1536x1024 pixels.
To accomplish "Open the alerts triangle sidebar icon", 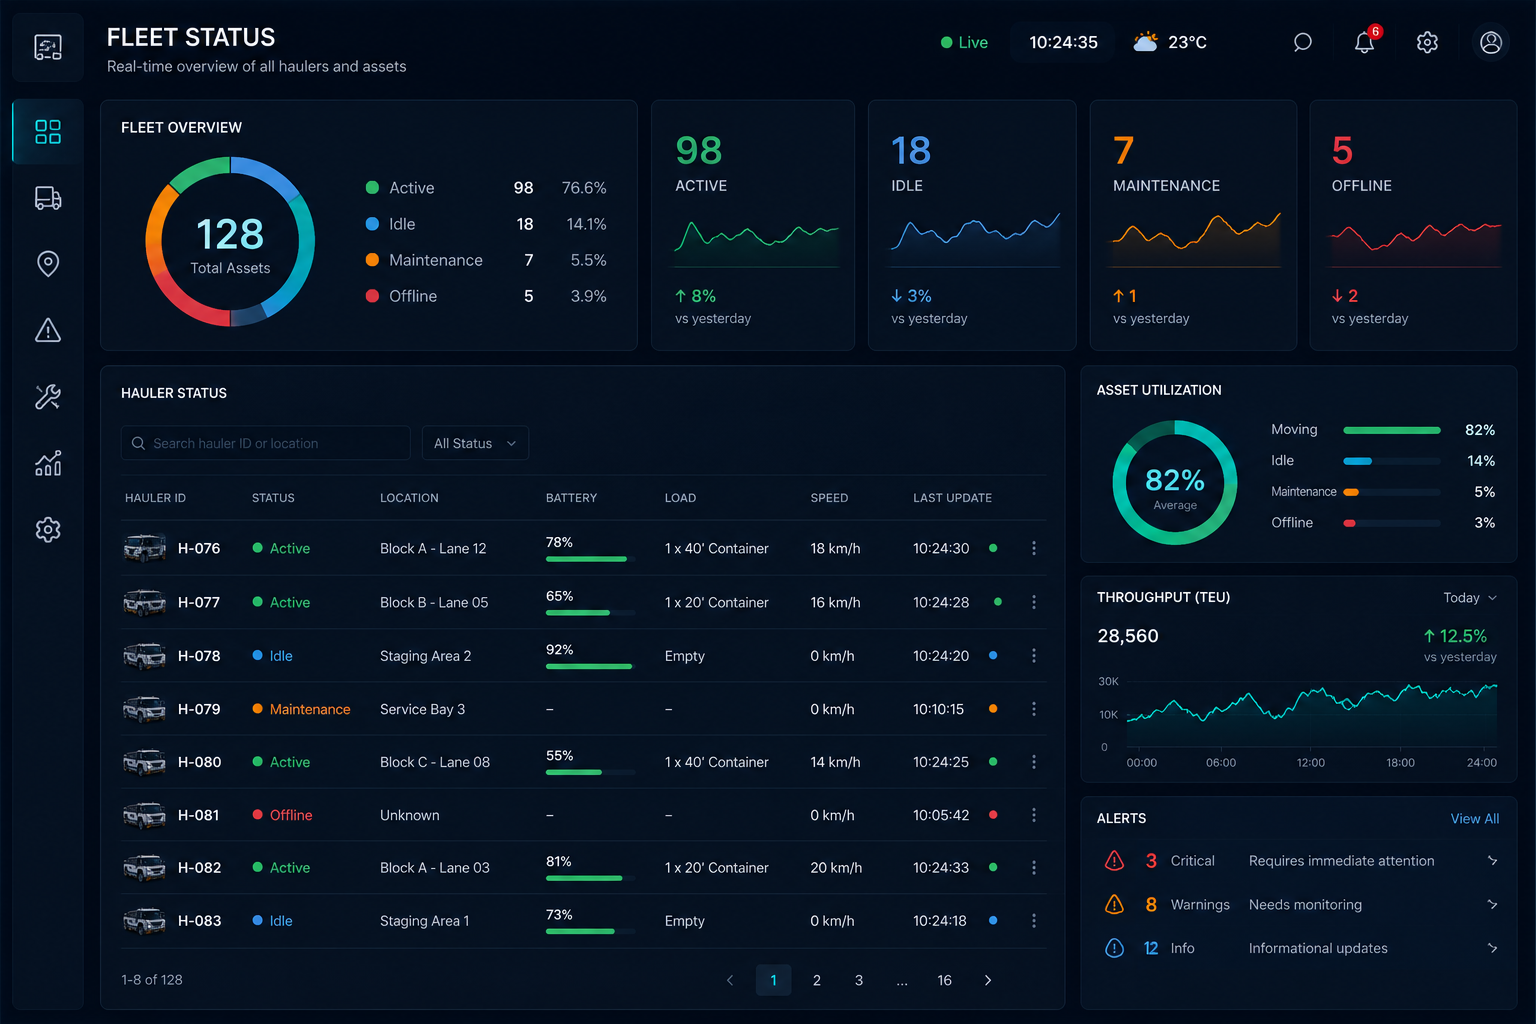I will pyautogui.click(x=48, y=330).
